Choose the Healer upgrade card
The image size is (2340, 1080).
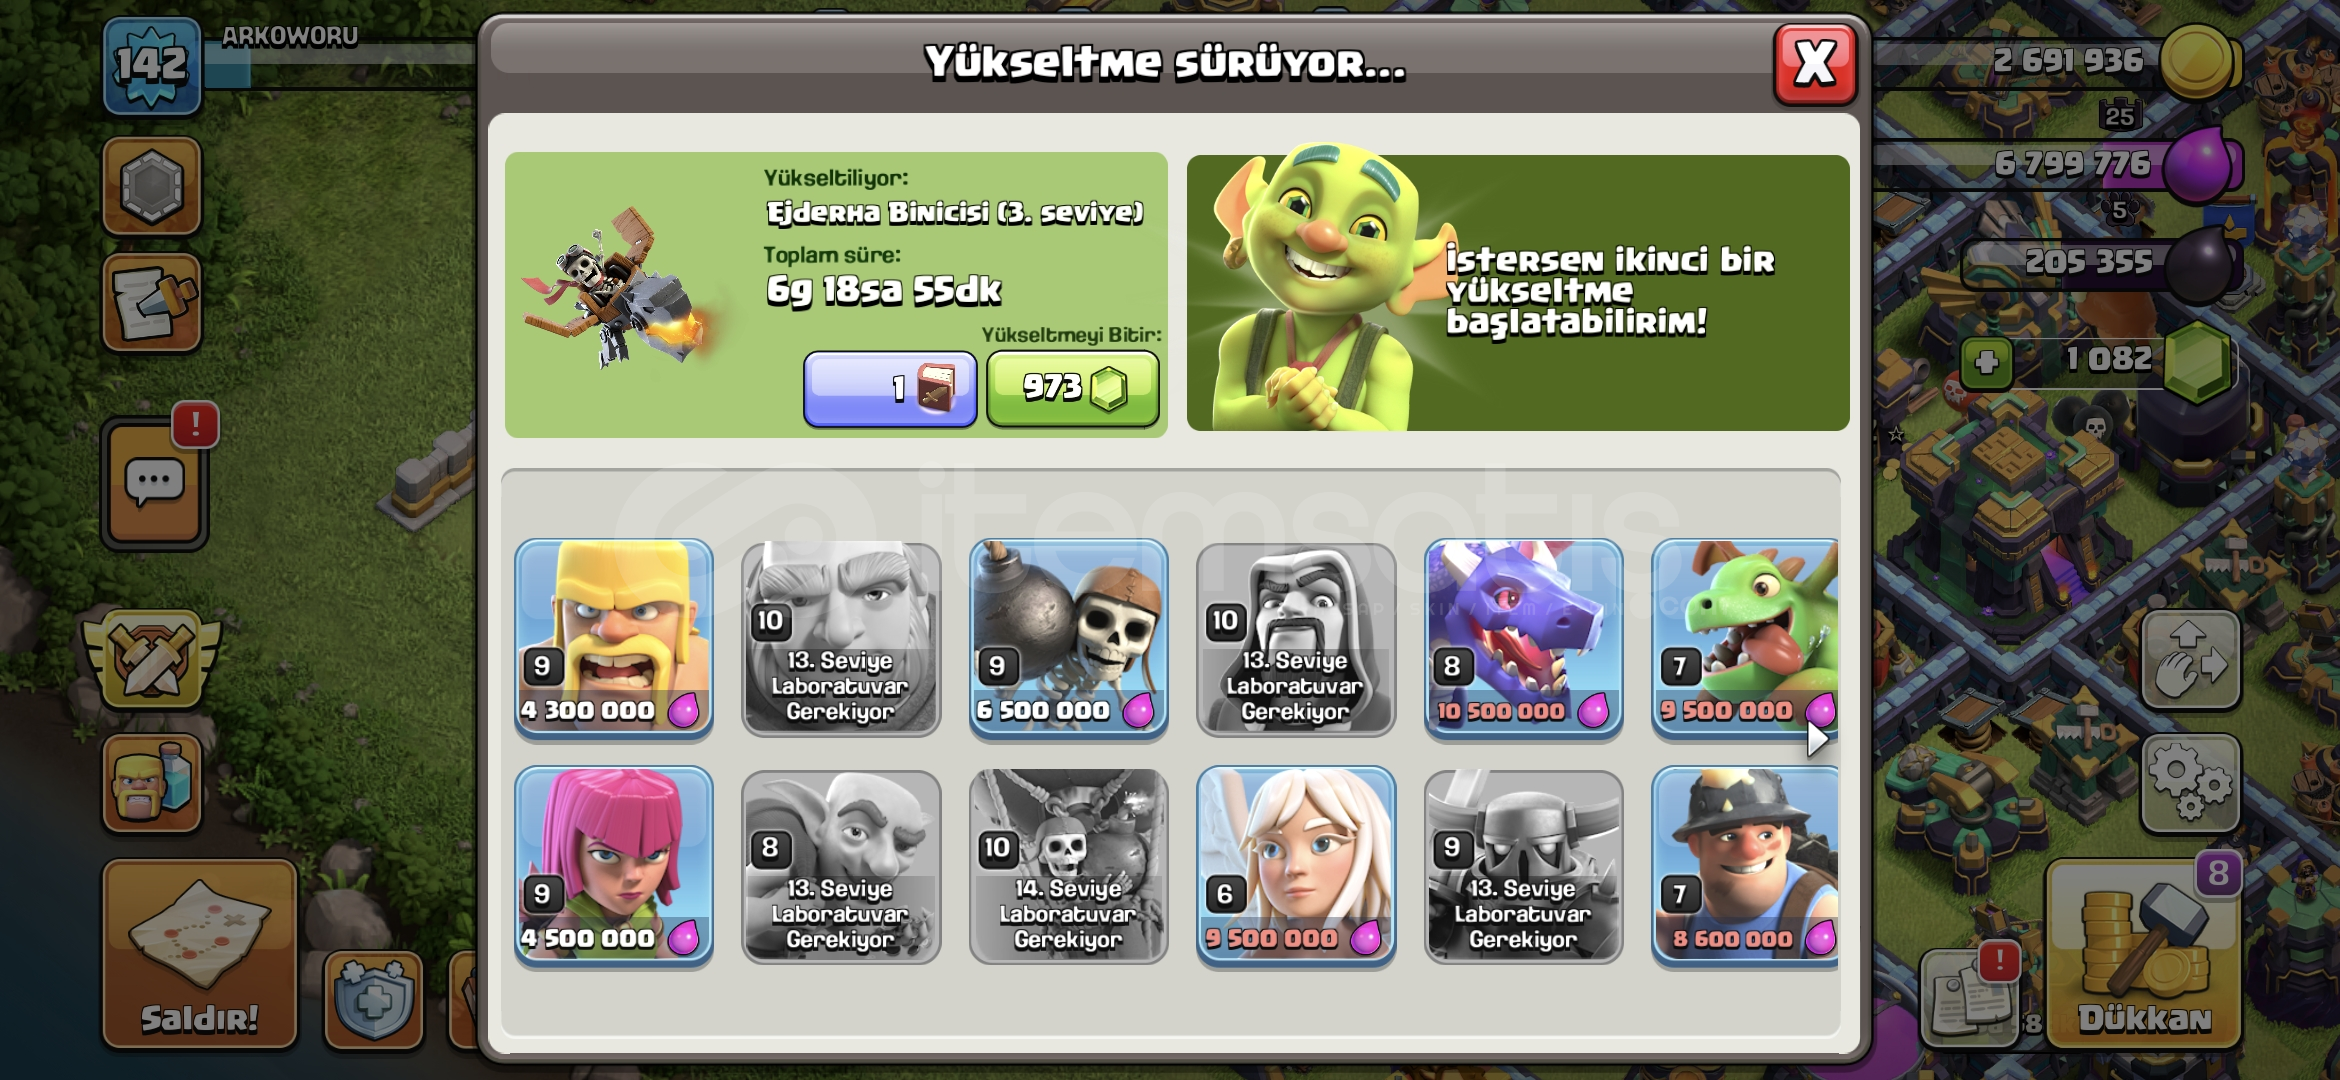pos(1296,866)
